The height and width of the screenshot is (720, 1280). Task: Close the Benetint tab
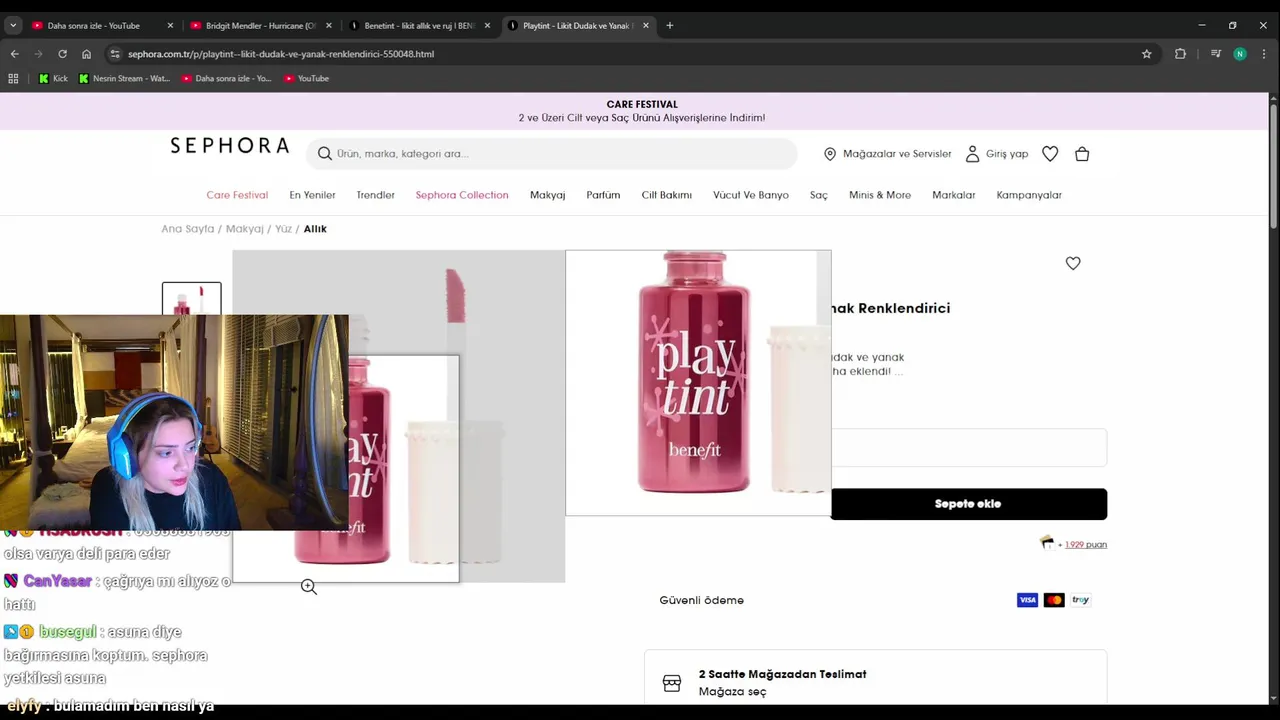487,25
